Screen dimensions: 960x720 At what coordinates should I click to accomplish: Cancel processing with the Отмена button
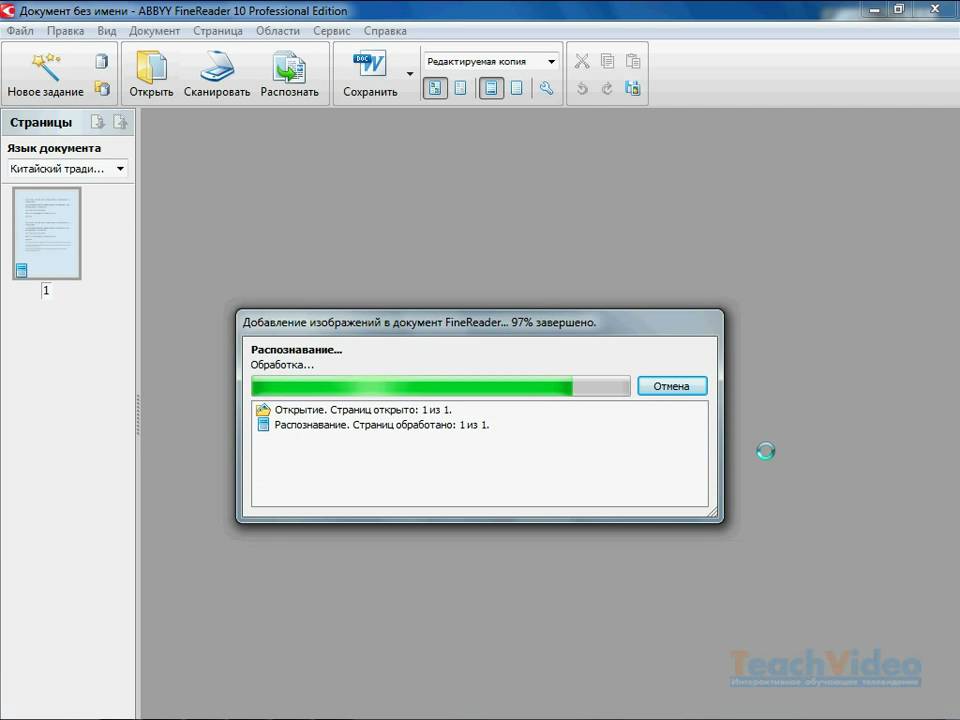[x=672, y=386]
